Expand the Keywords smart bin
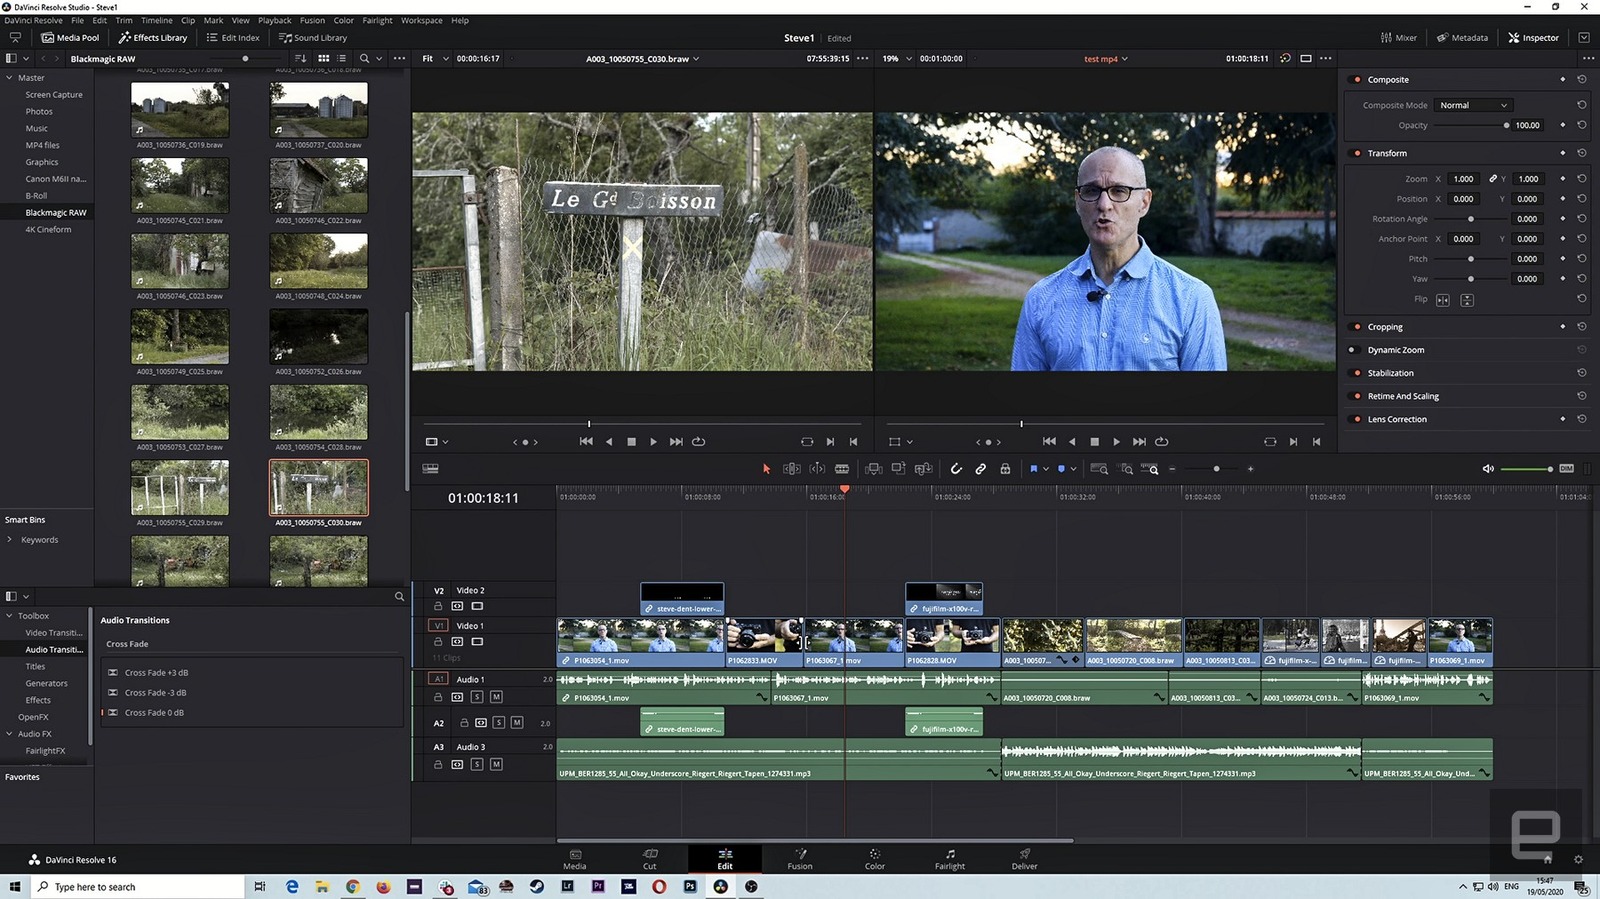The height and width of the screenshot is (899, 1600). [10, 540]
